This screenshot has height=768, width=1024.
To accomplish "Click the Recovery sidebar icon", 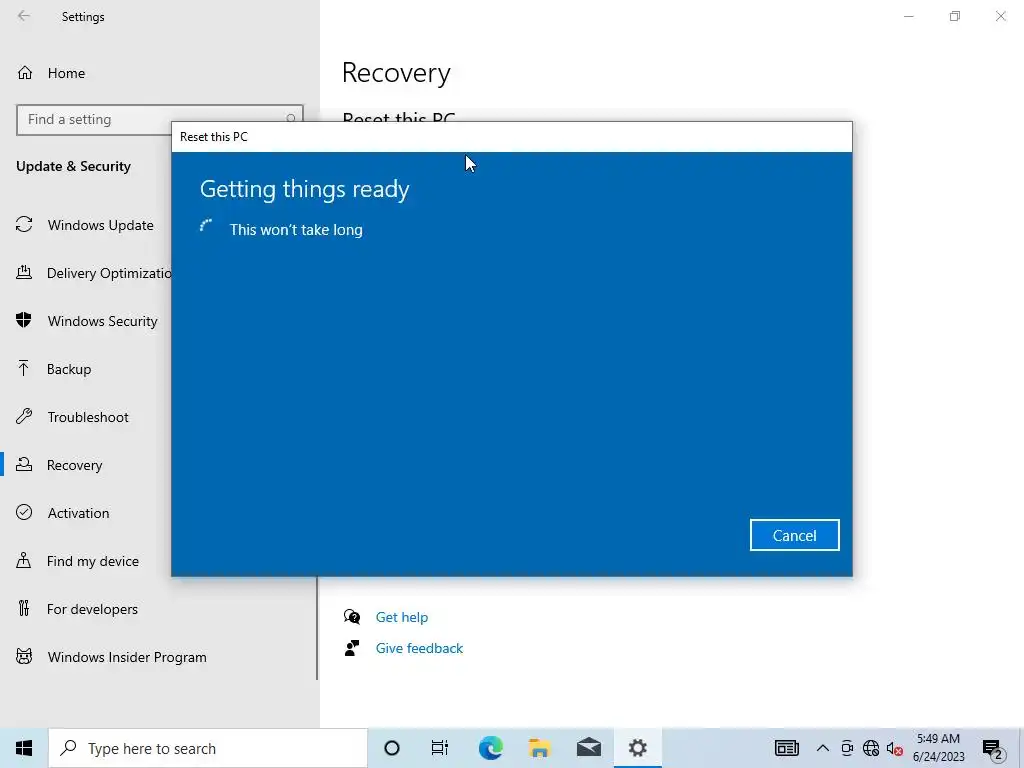I will pyautogui.click(x=24, y=464).
